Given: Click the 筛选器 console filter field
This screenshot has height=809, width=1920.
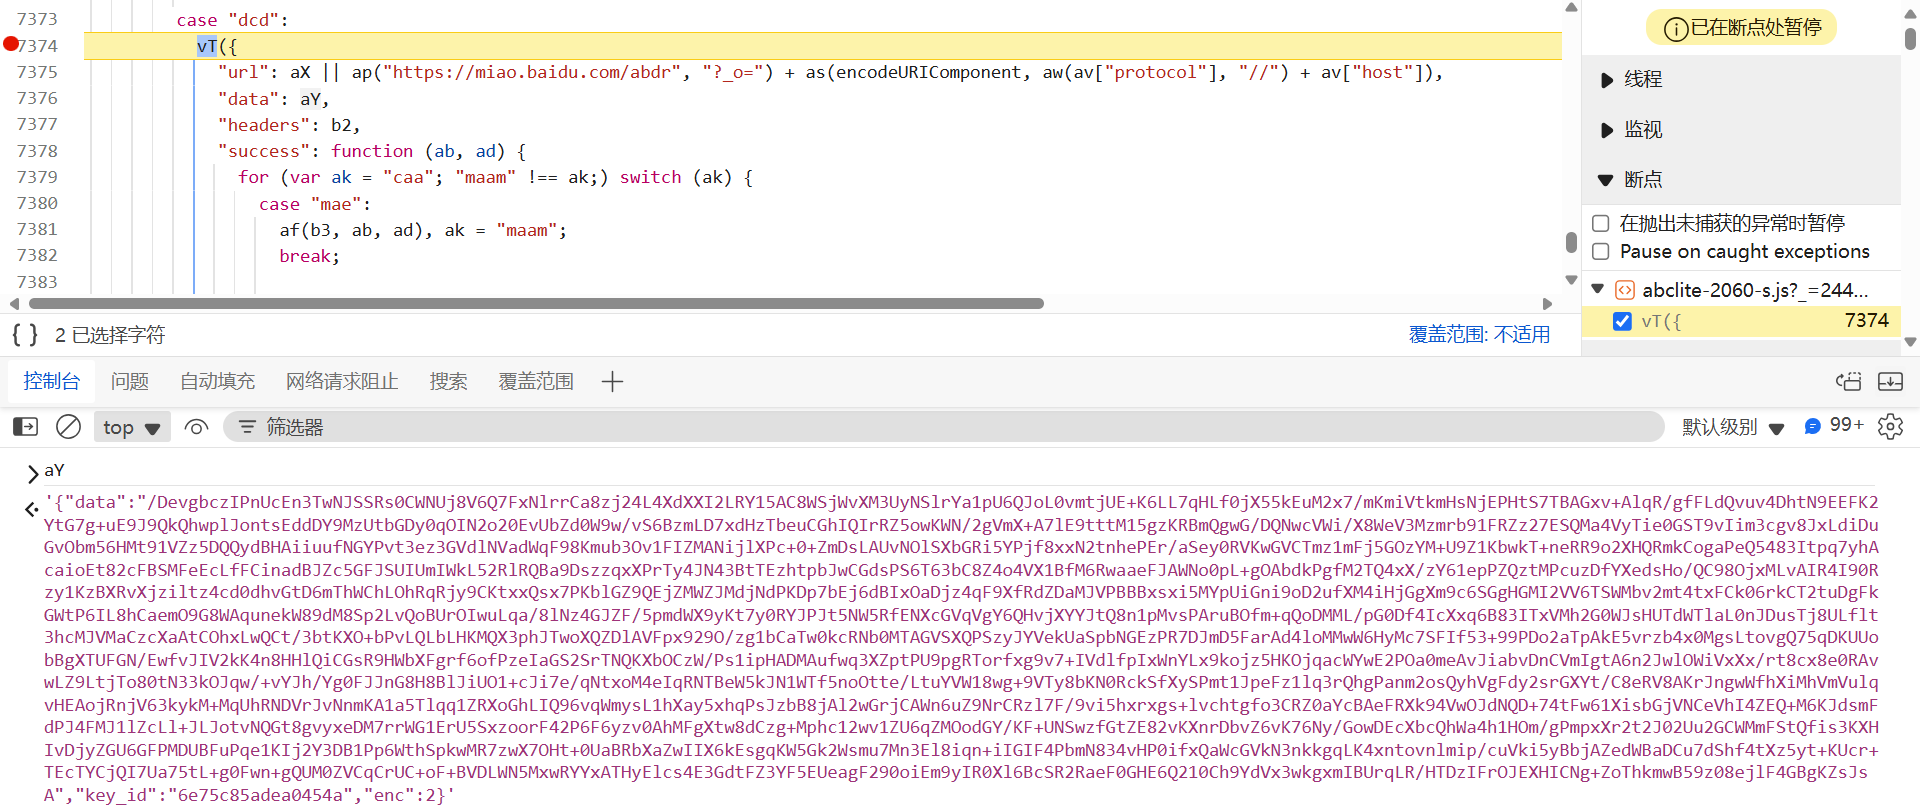Looking at the screenshot, I should (943, 427).
